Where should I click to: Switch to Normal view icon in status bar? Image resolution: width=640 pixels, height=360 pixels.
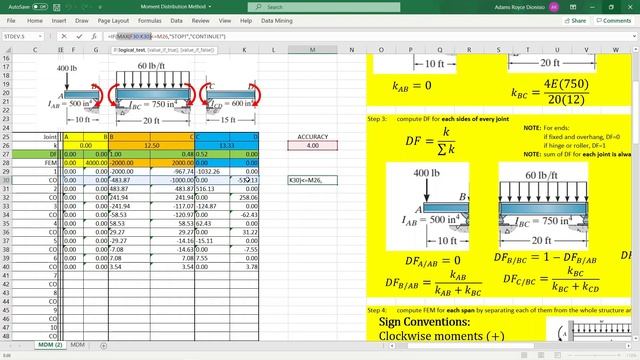pyautogui.click(x=524, y=355)
